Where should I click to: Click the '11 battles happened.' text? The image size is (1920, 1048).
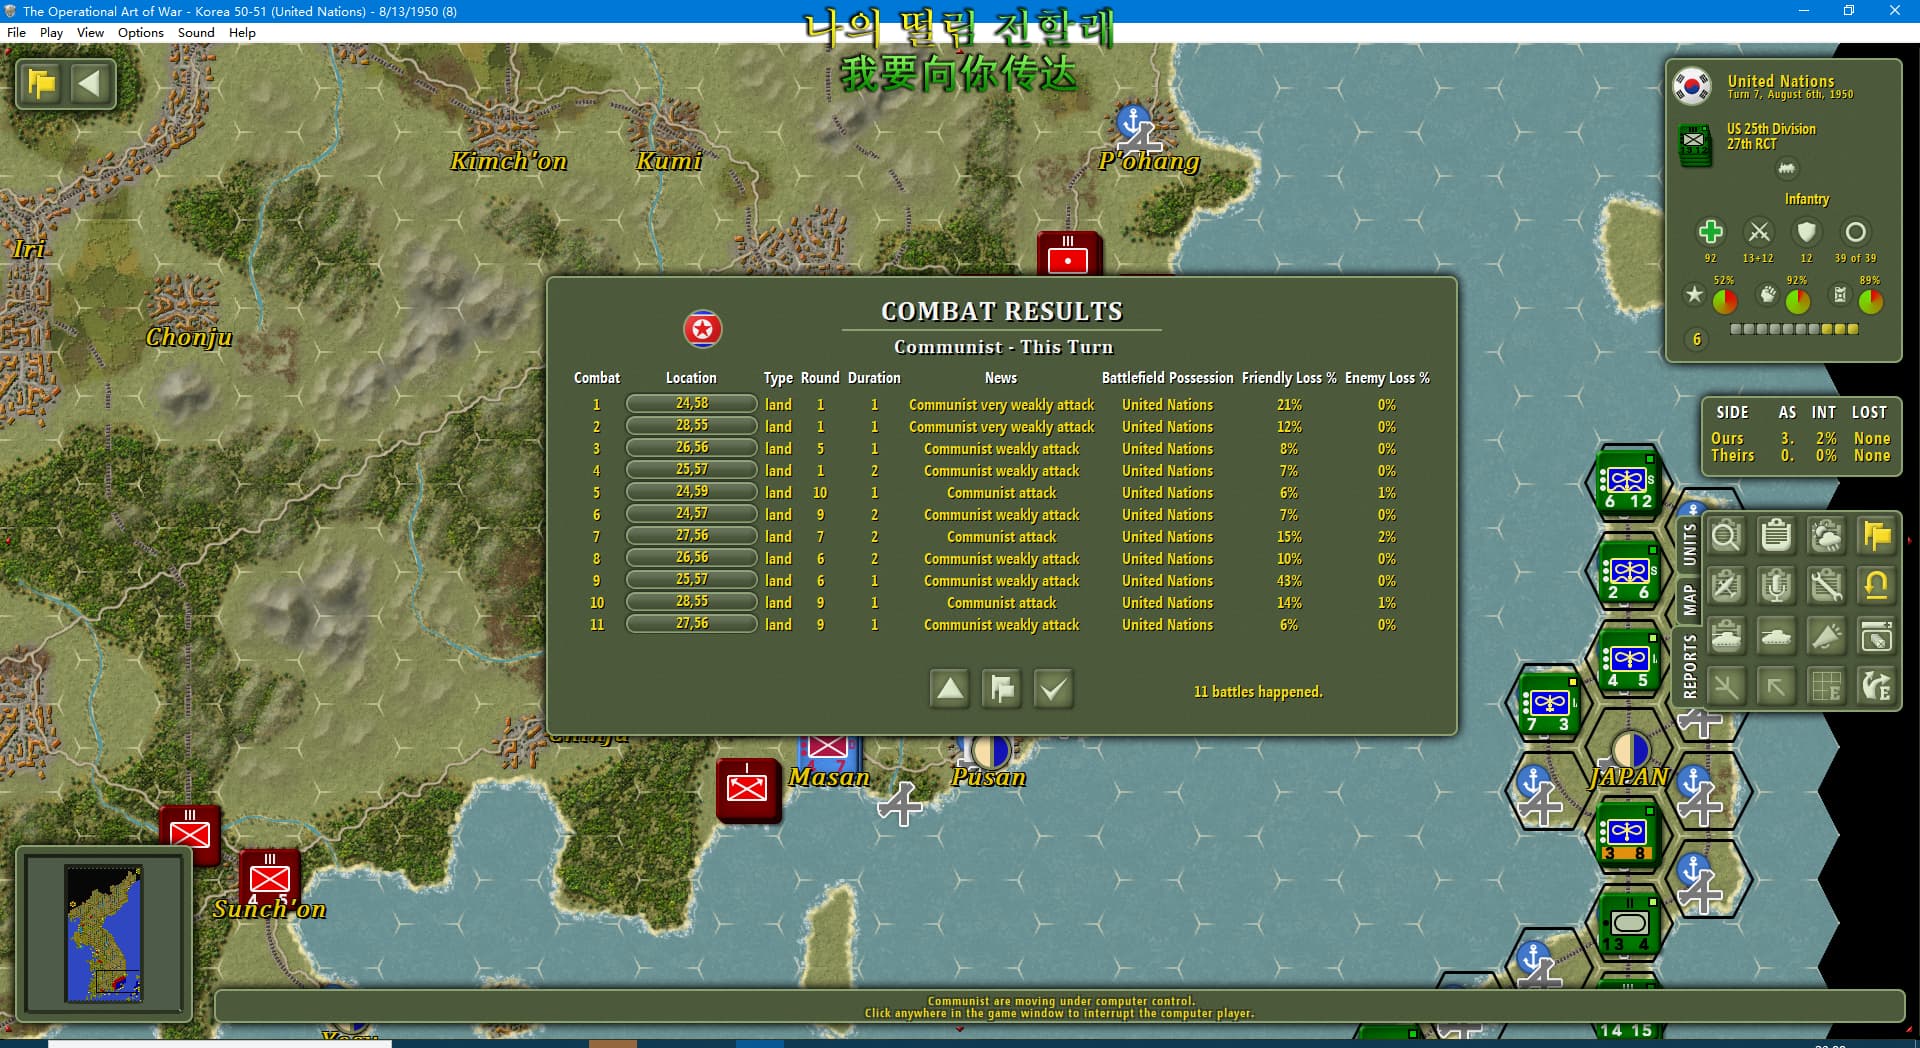tap(1258, 692)
